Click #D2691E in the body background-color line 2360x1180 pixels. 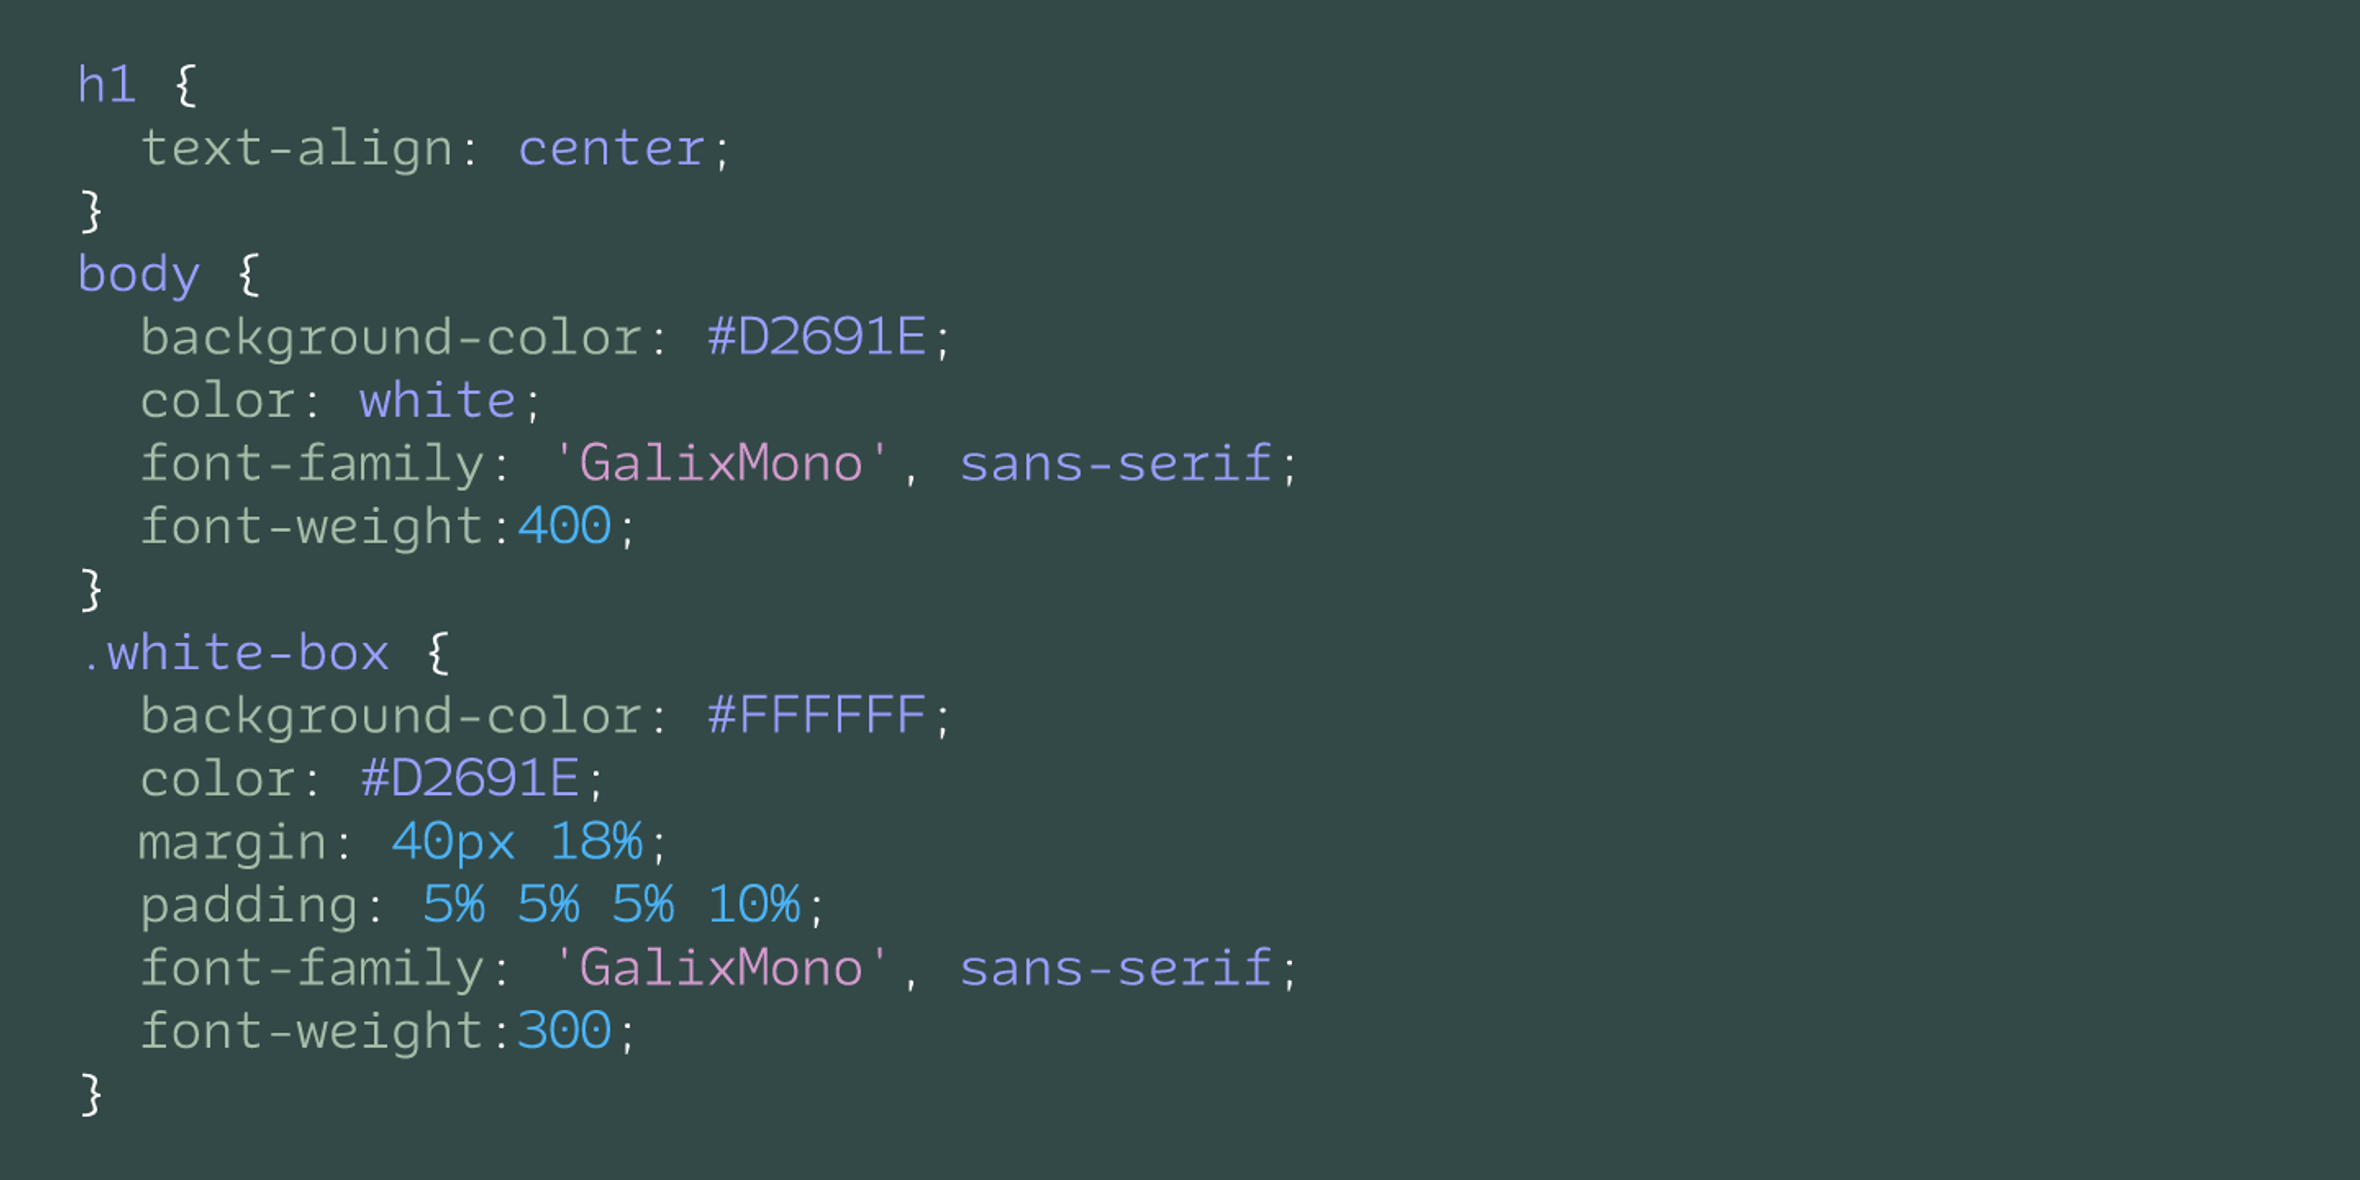(x=816, y=338)
